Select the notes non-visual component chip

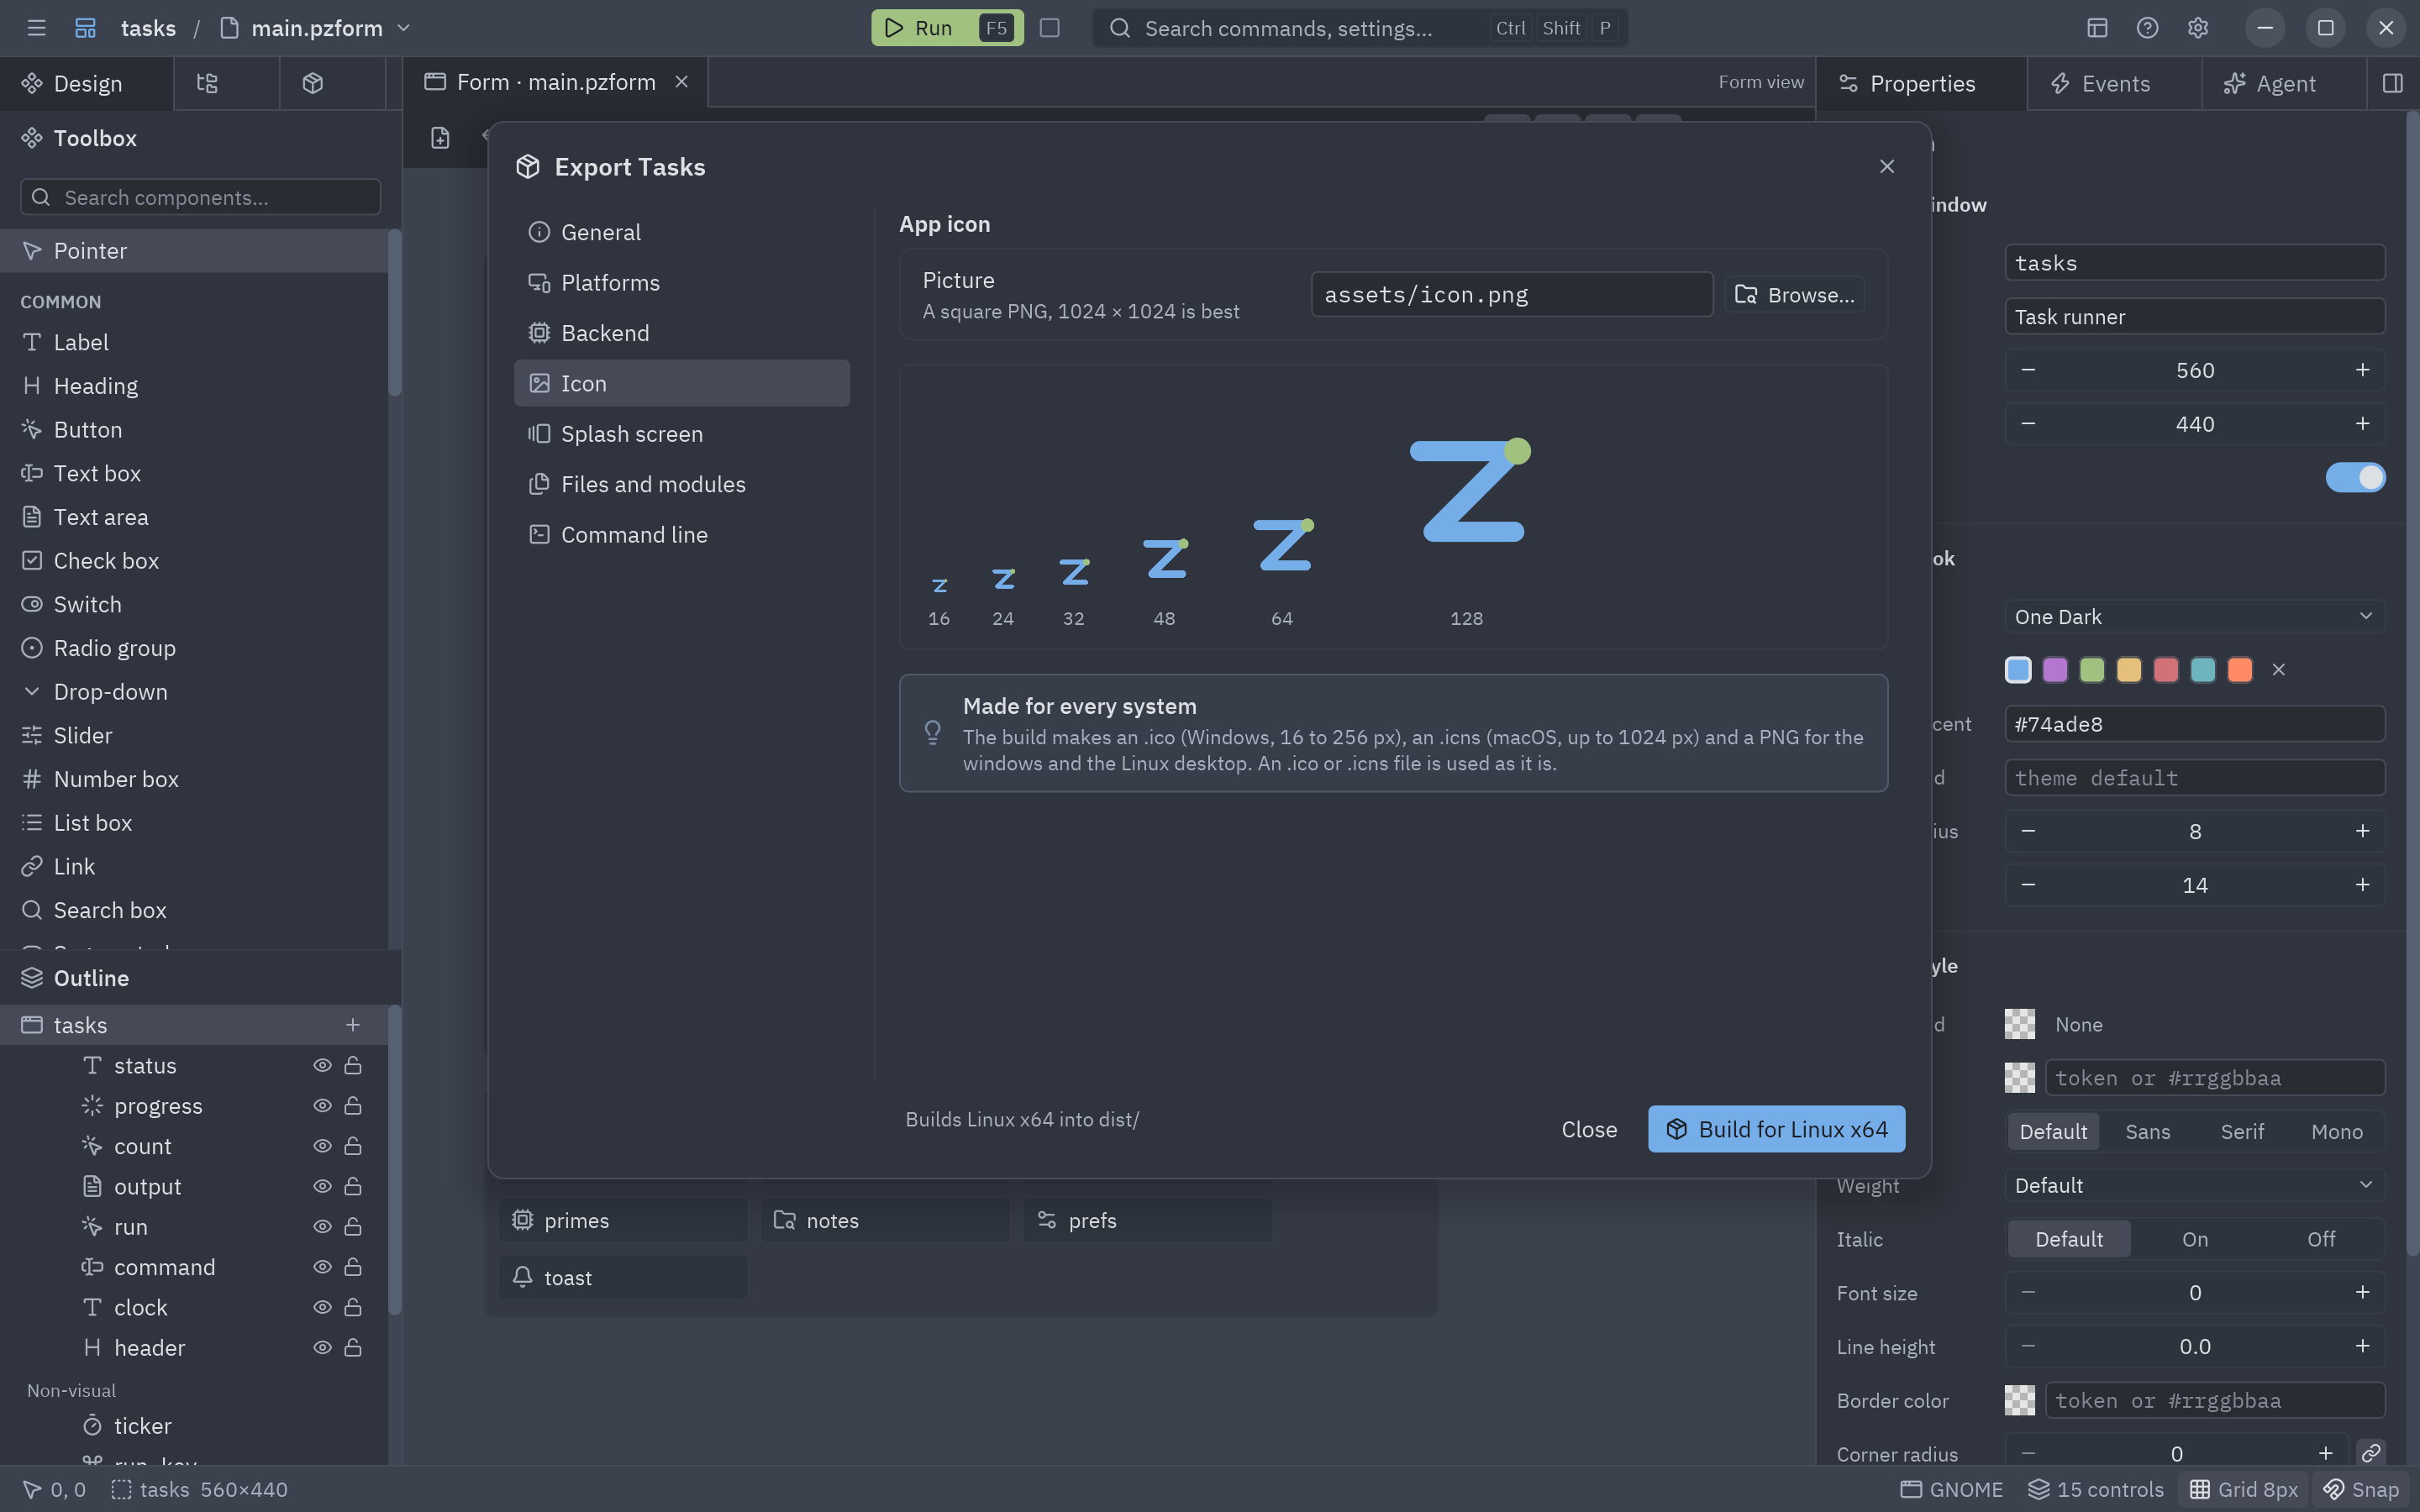(x=885, y=1220)
